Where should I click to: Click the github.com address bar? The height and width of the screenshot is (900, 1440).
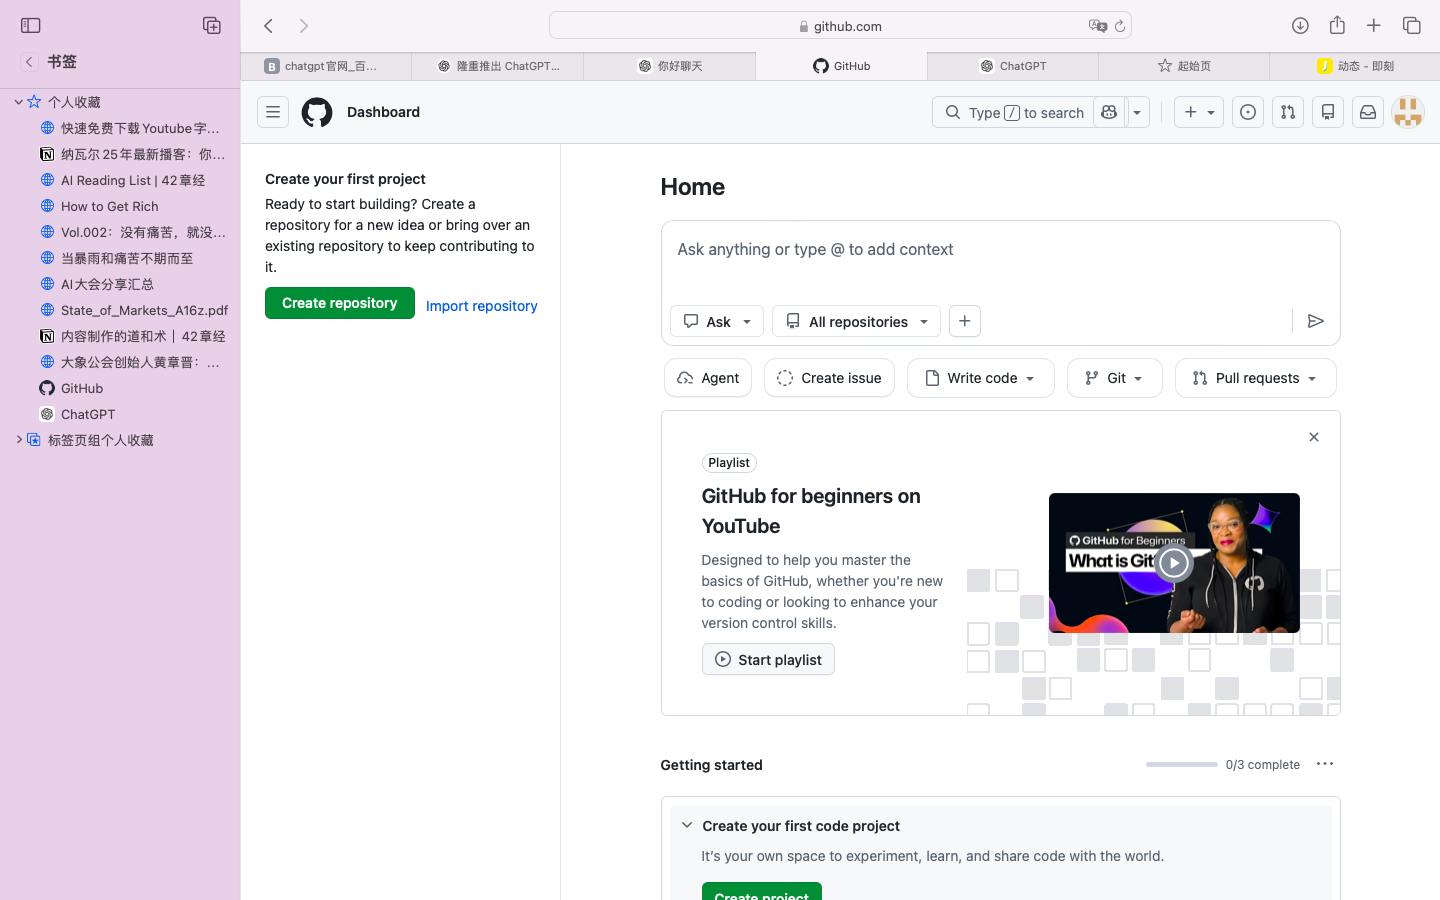(x=840, y=26)
